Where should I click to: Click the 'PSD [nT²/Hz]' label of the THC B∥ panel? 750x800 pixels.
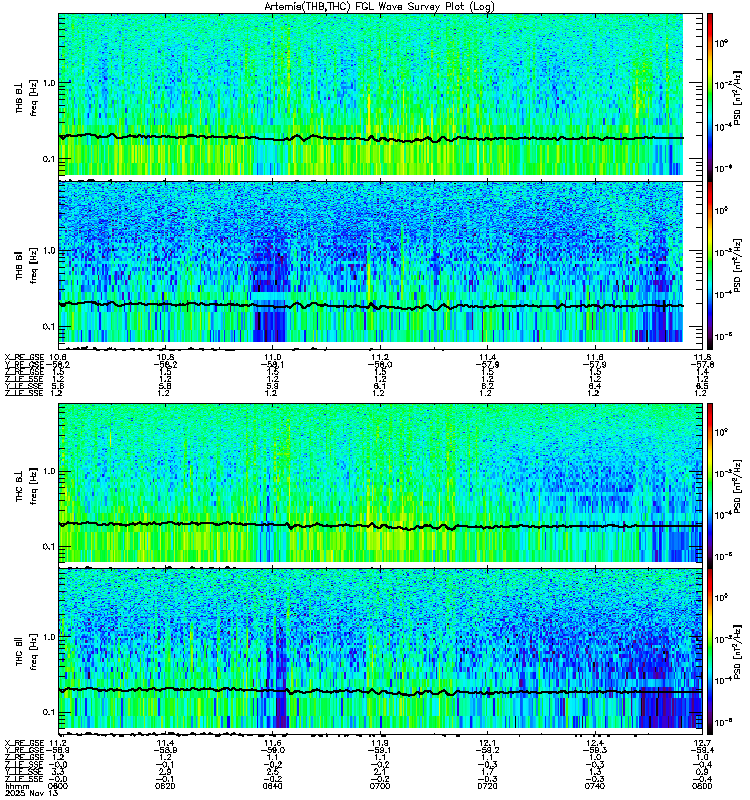[737, 651]
